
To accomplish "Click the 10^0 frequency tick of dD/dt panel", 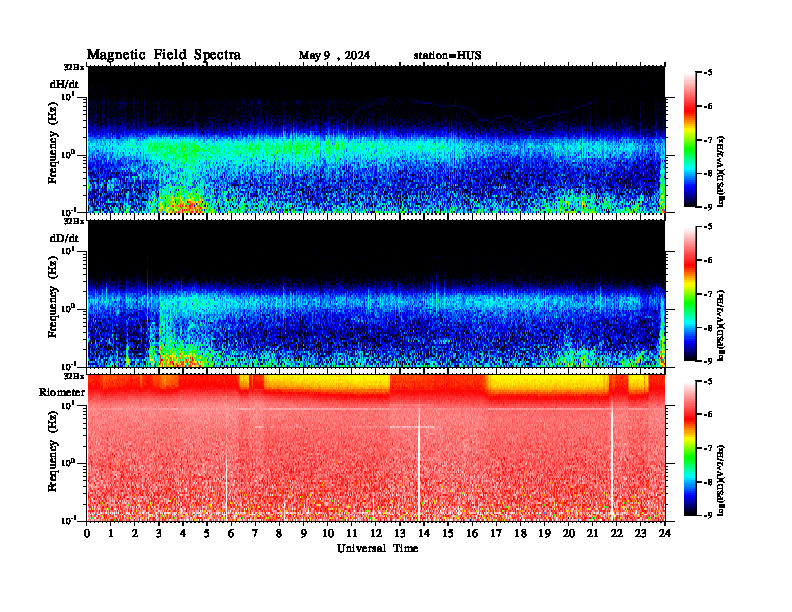I will [x=68, y=308].
